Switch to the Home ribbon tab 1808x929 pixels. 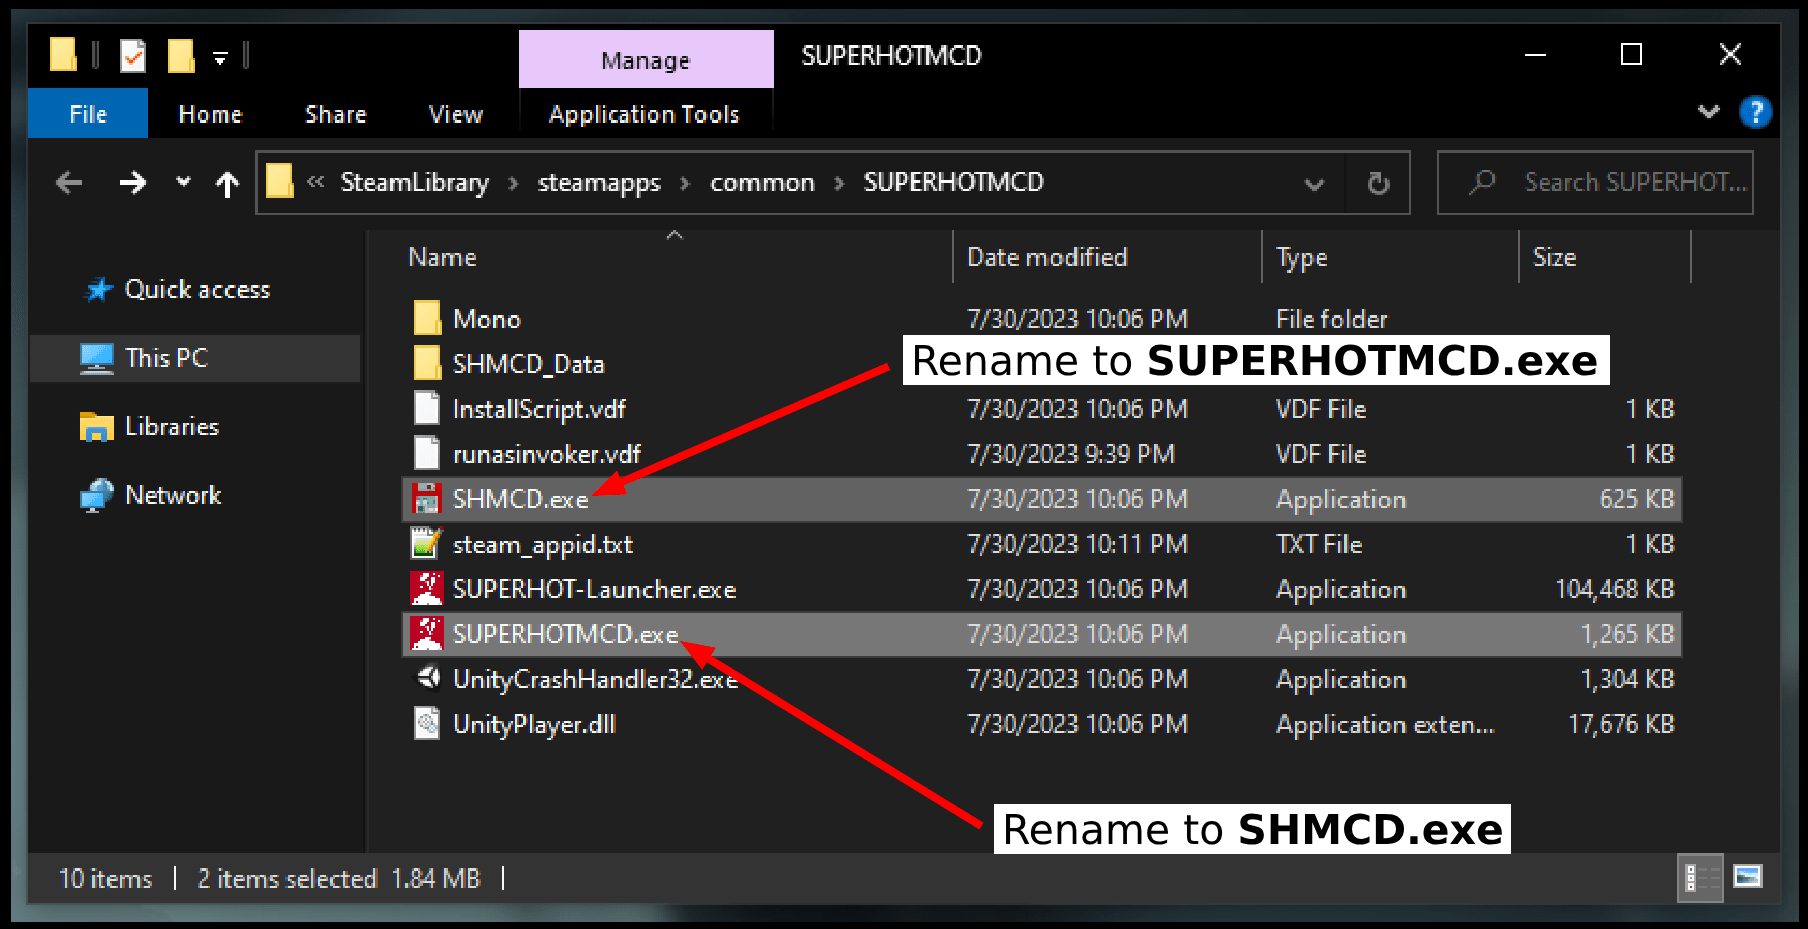coord(210,114)
